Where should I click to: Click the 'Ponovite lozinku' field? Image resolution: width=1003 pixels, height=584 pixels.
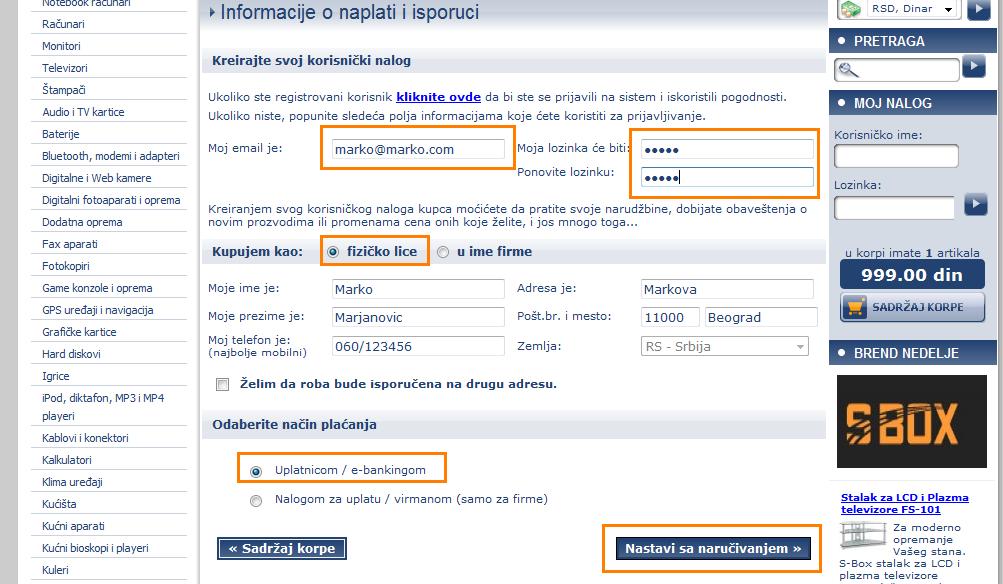coord(727,177)
